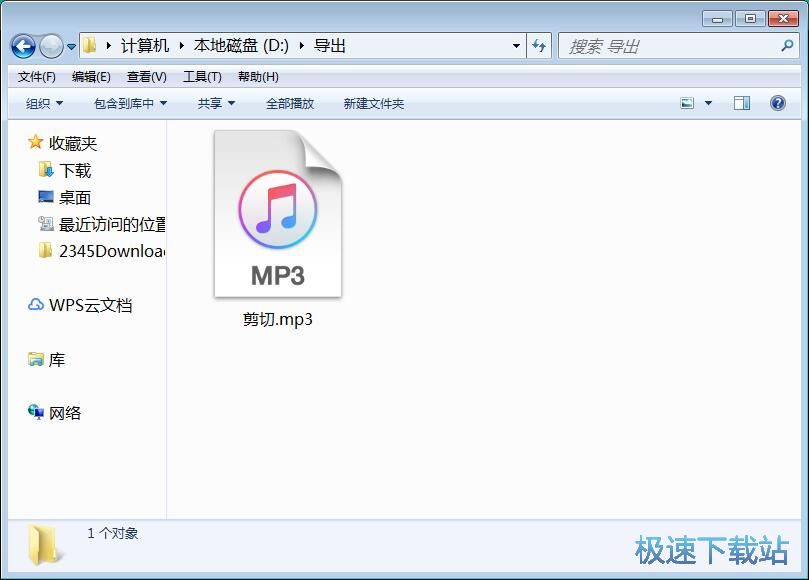This screenshot has width=809, height=580.
Task: Click the 剪切.mp3 file name
Action: (x=278, y=319)
